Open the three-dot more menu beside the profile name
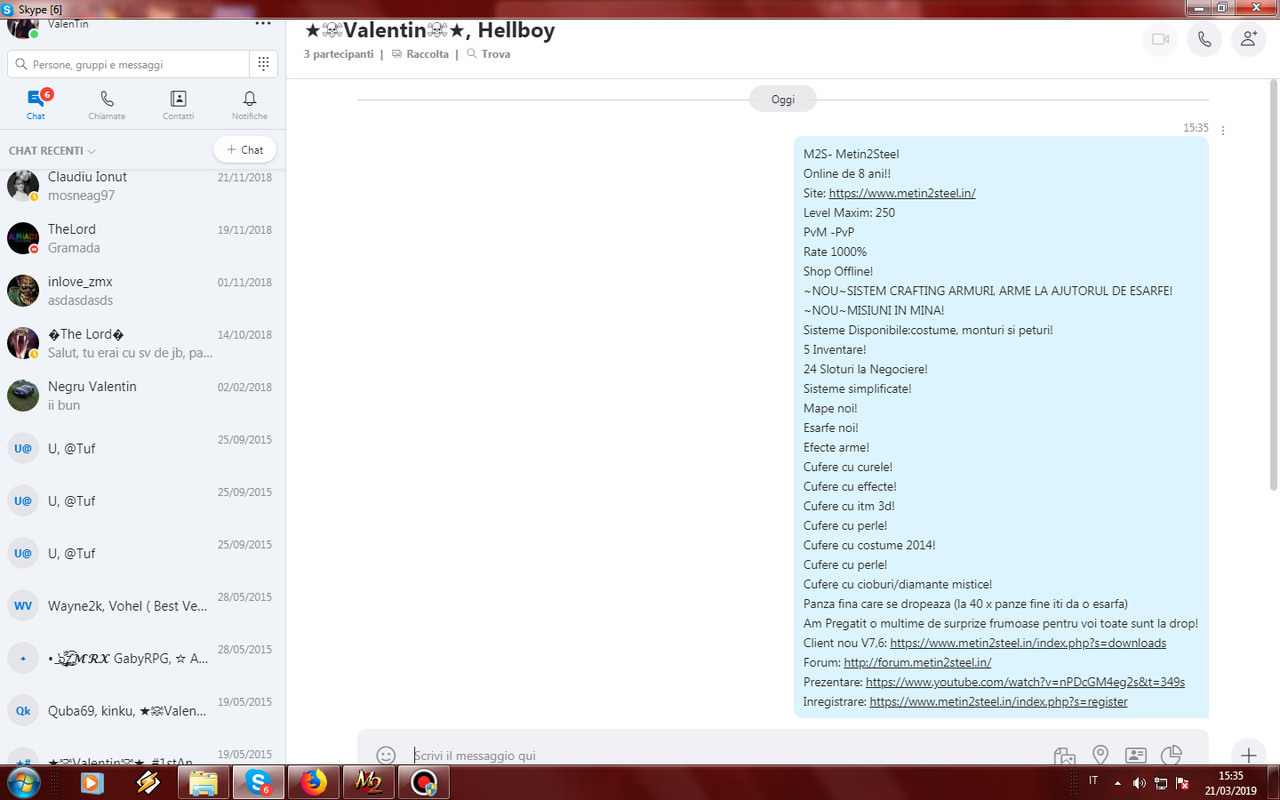The width and height of the screenshot is (1280, 800). point(263,22)
